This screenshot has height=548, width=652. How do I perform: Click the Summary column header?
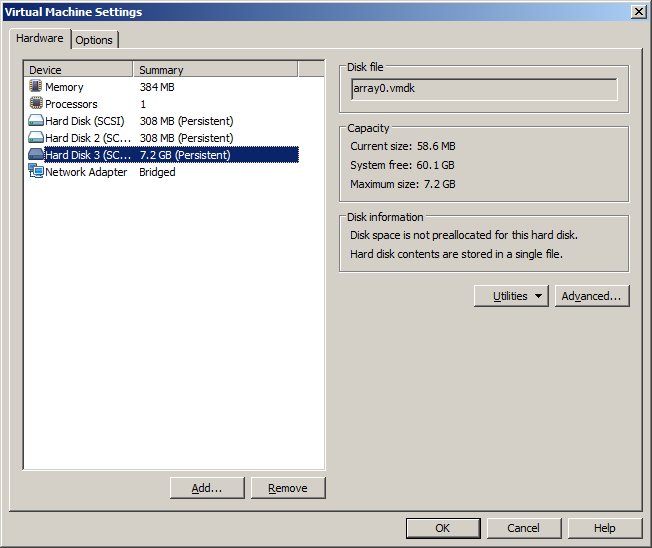click(x=215, y=70)
